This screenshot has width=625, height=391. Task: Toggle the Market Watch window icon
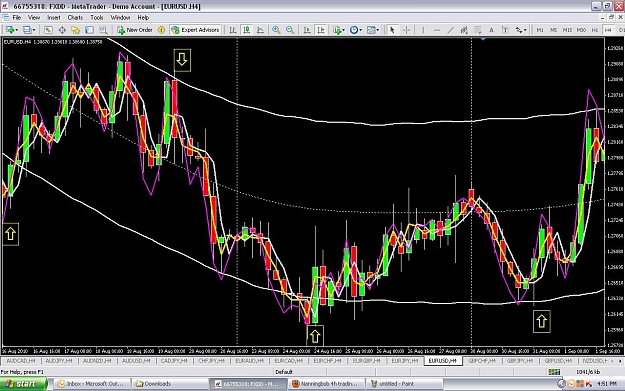coord(48,30)
